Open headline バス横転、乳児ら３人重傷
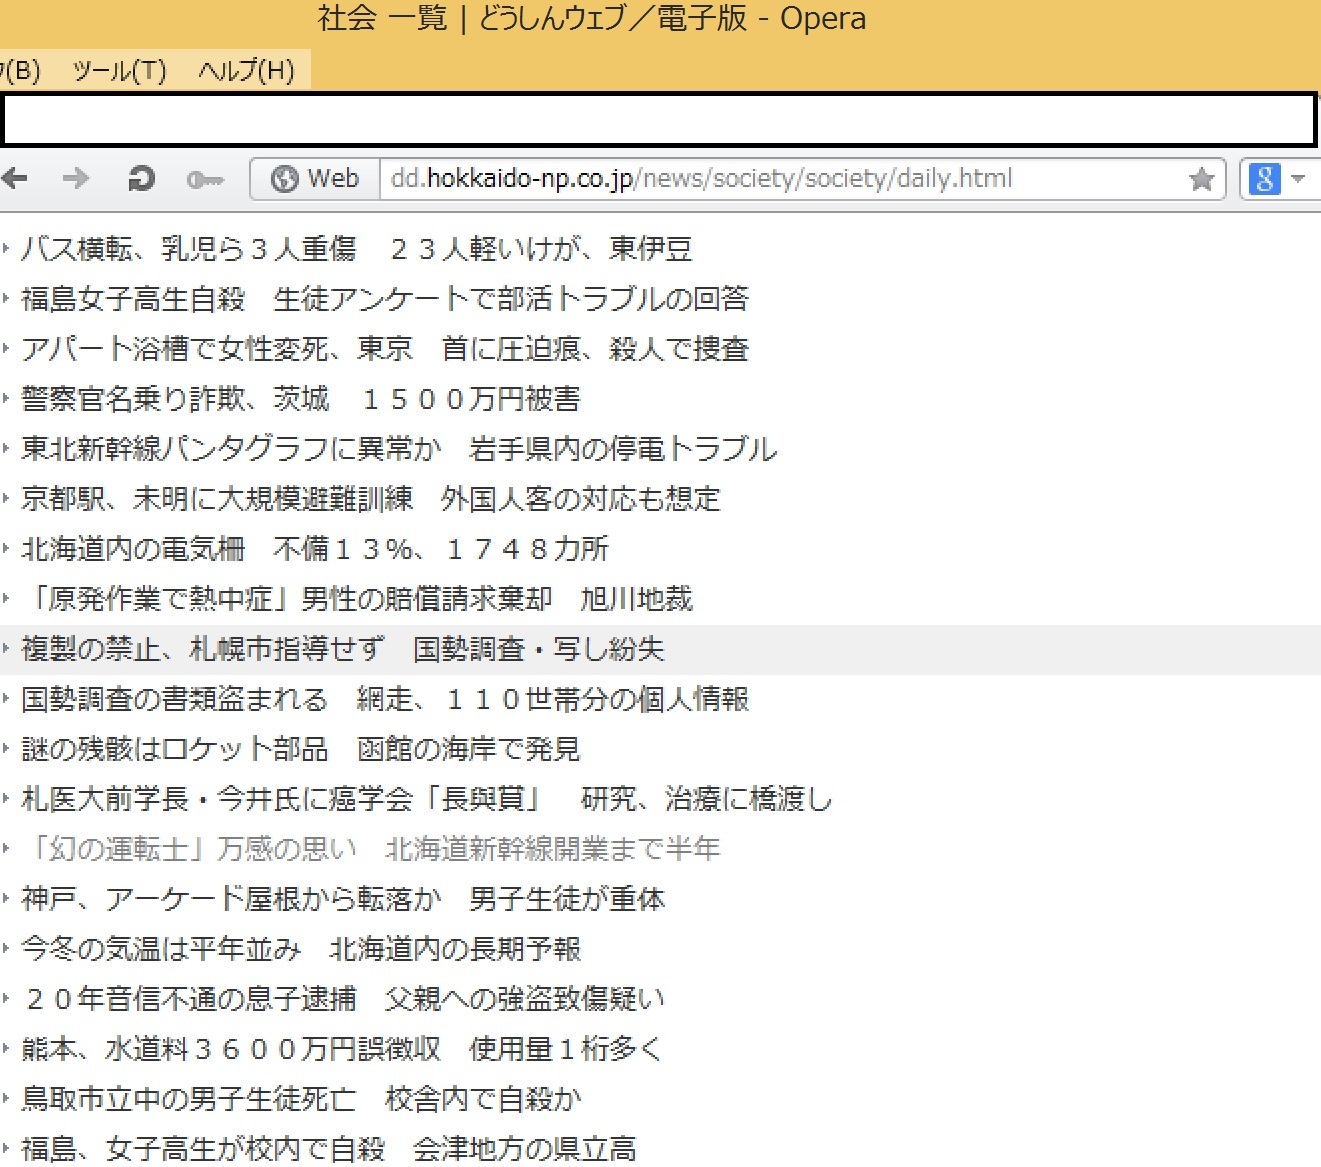1321x1167 pixels. [x=357, y=249]
